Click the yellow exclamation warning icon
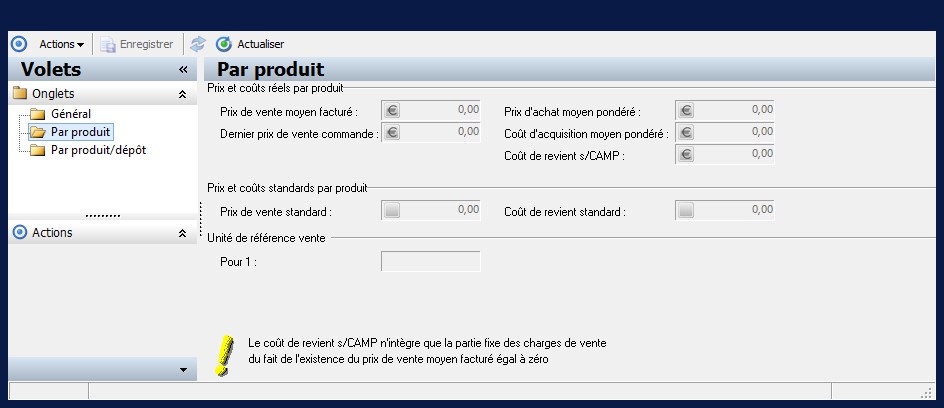 [x=225, y=353]
